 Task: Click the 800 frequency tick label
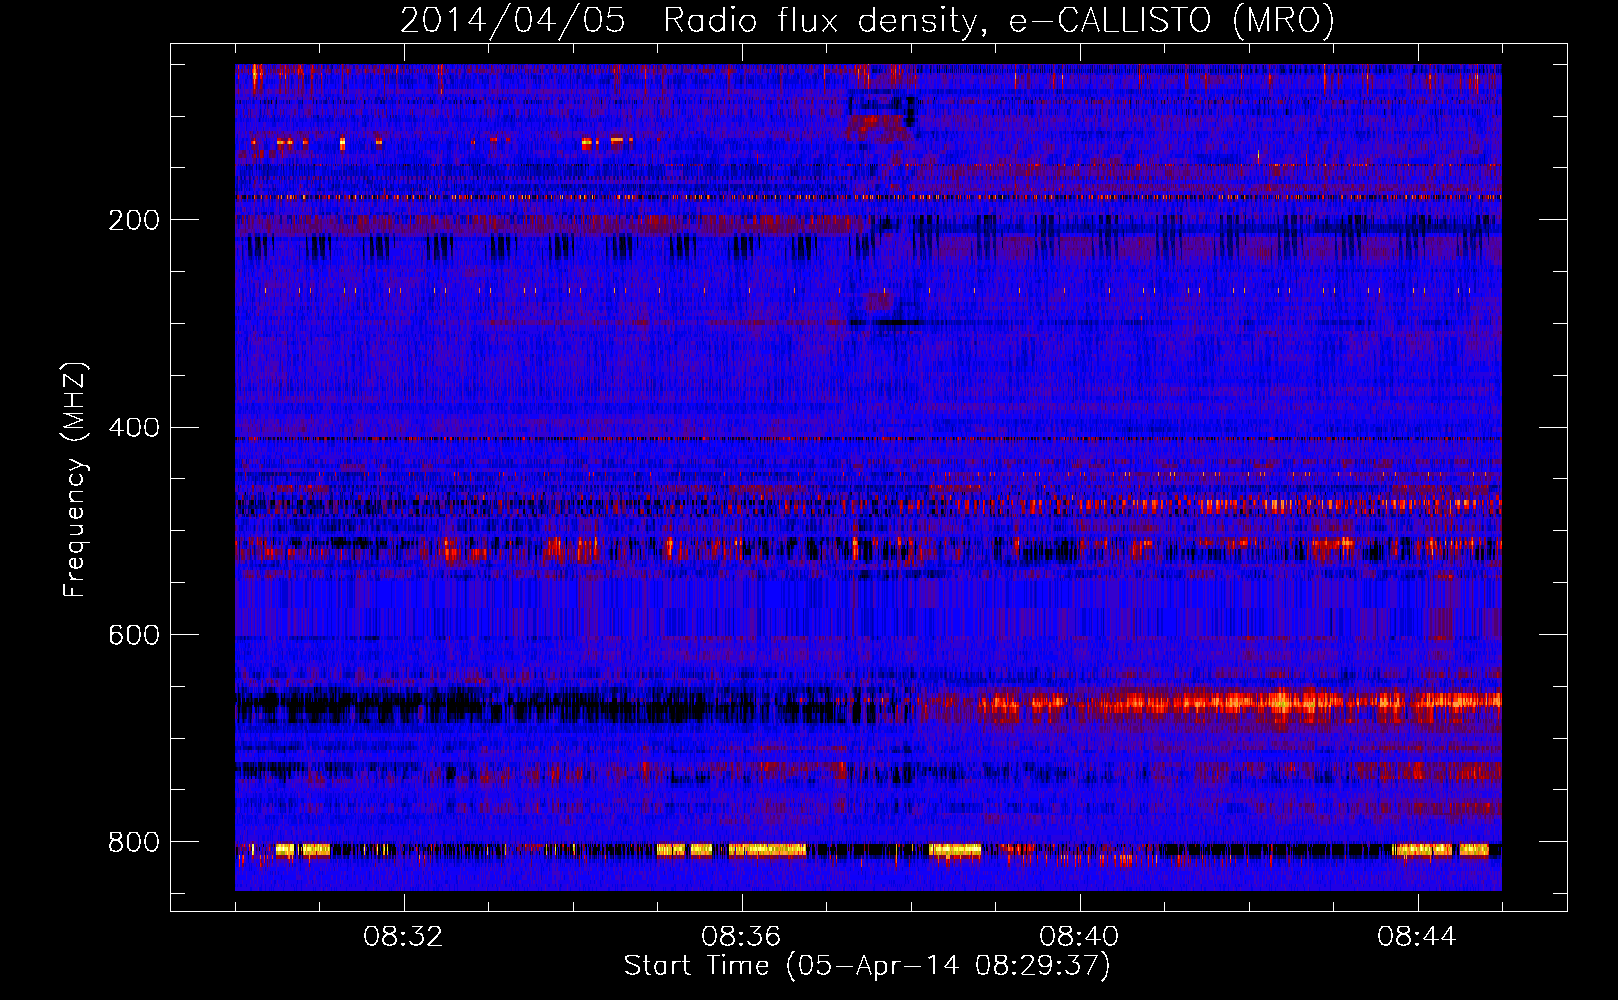pos(134,842)
